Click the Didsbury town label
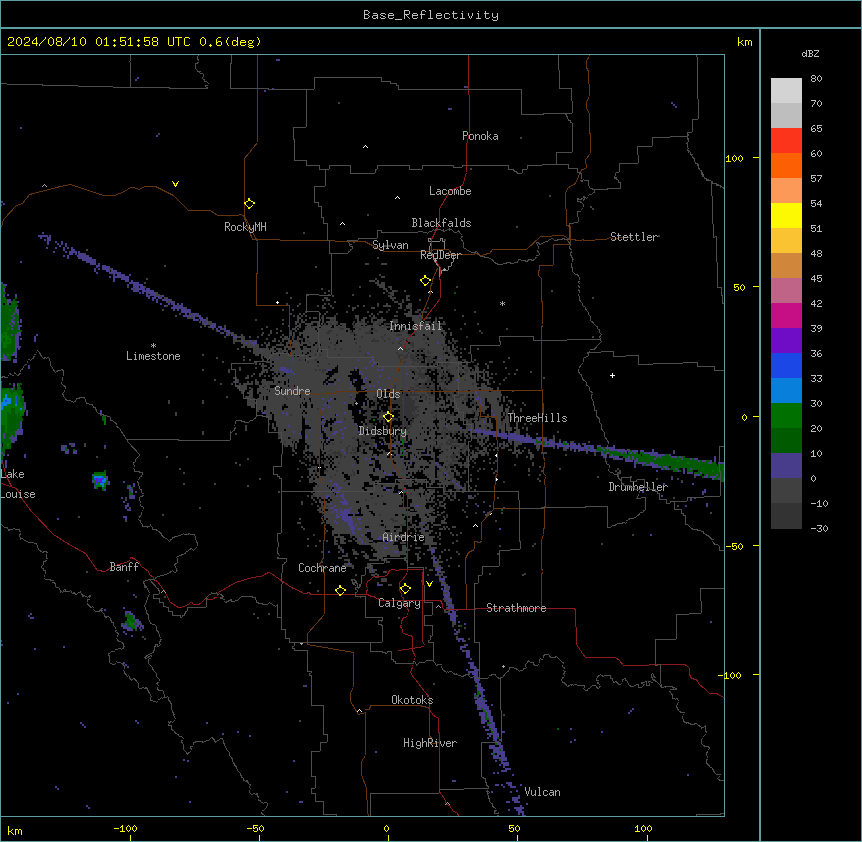The image size is (862, 842). (383, 431)
